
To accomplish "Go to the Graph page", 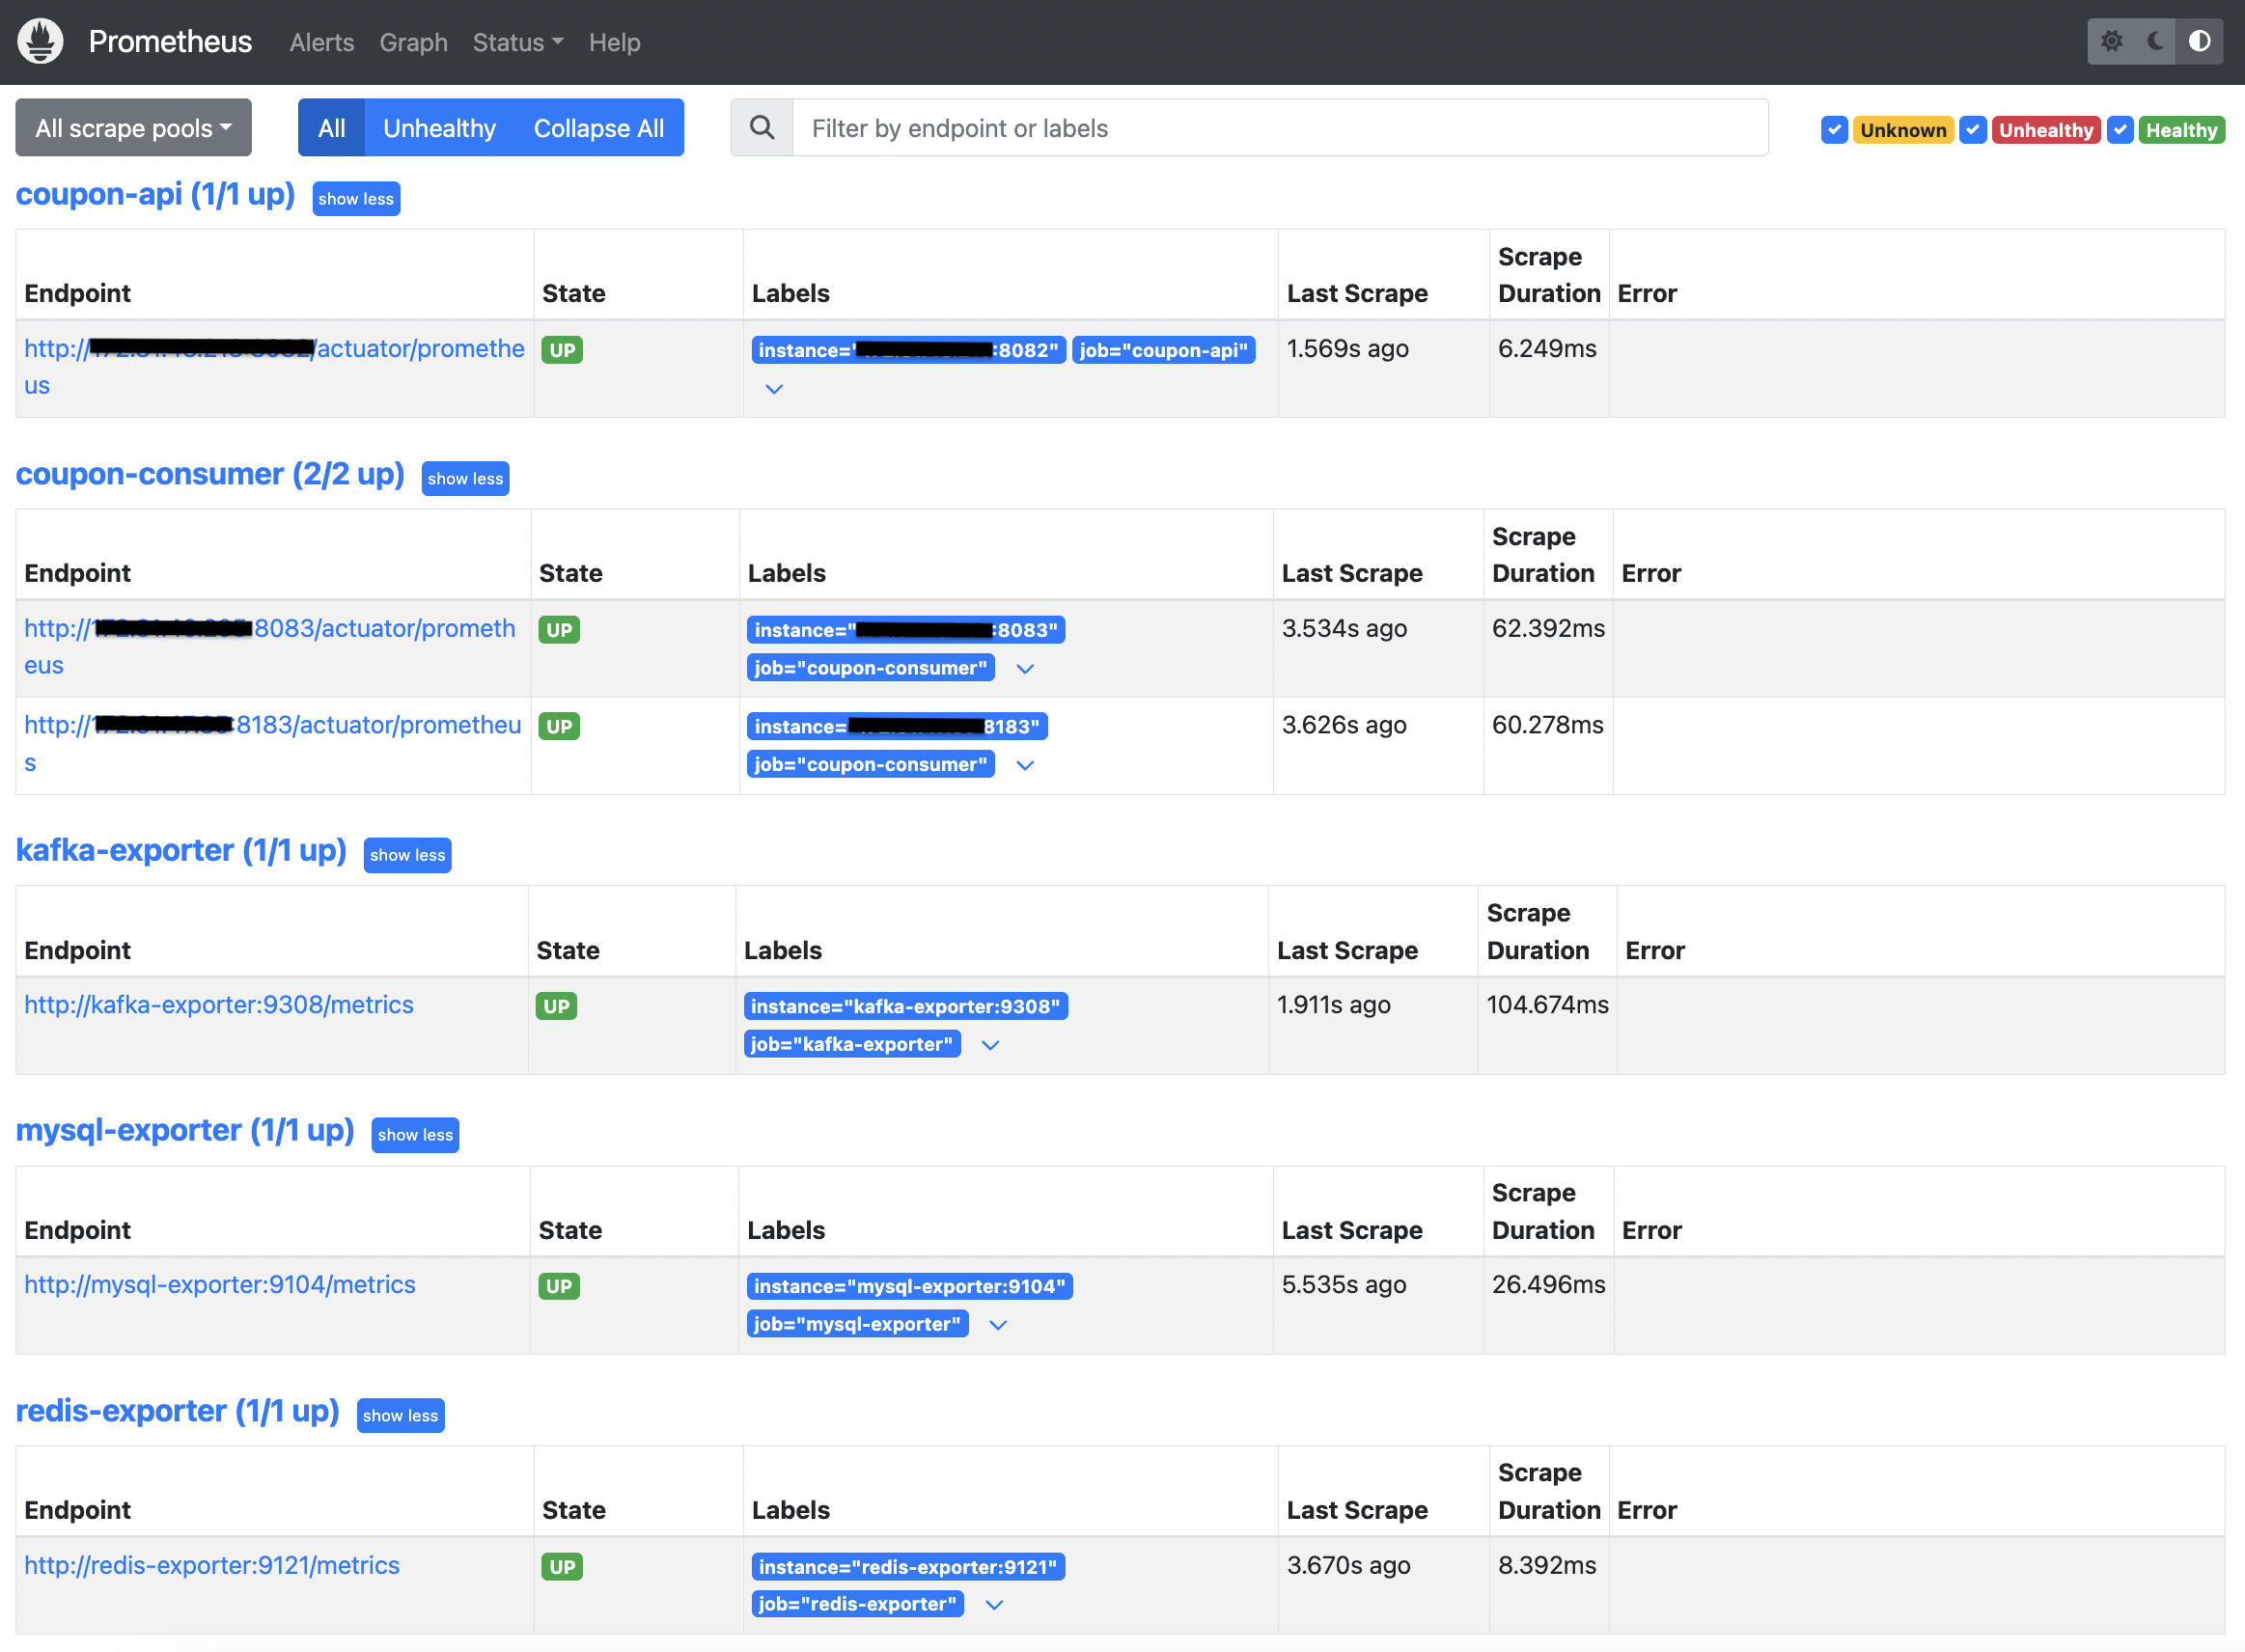I will (413, 42).
